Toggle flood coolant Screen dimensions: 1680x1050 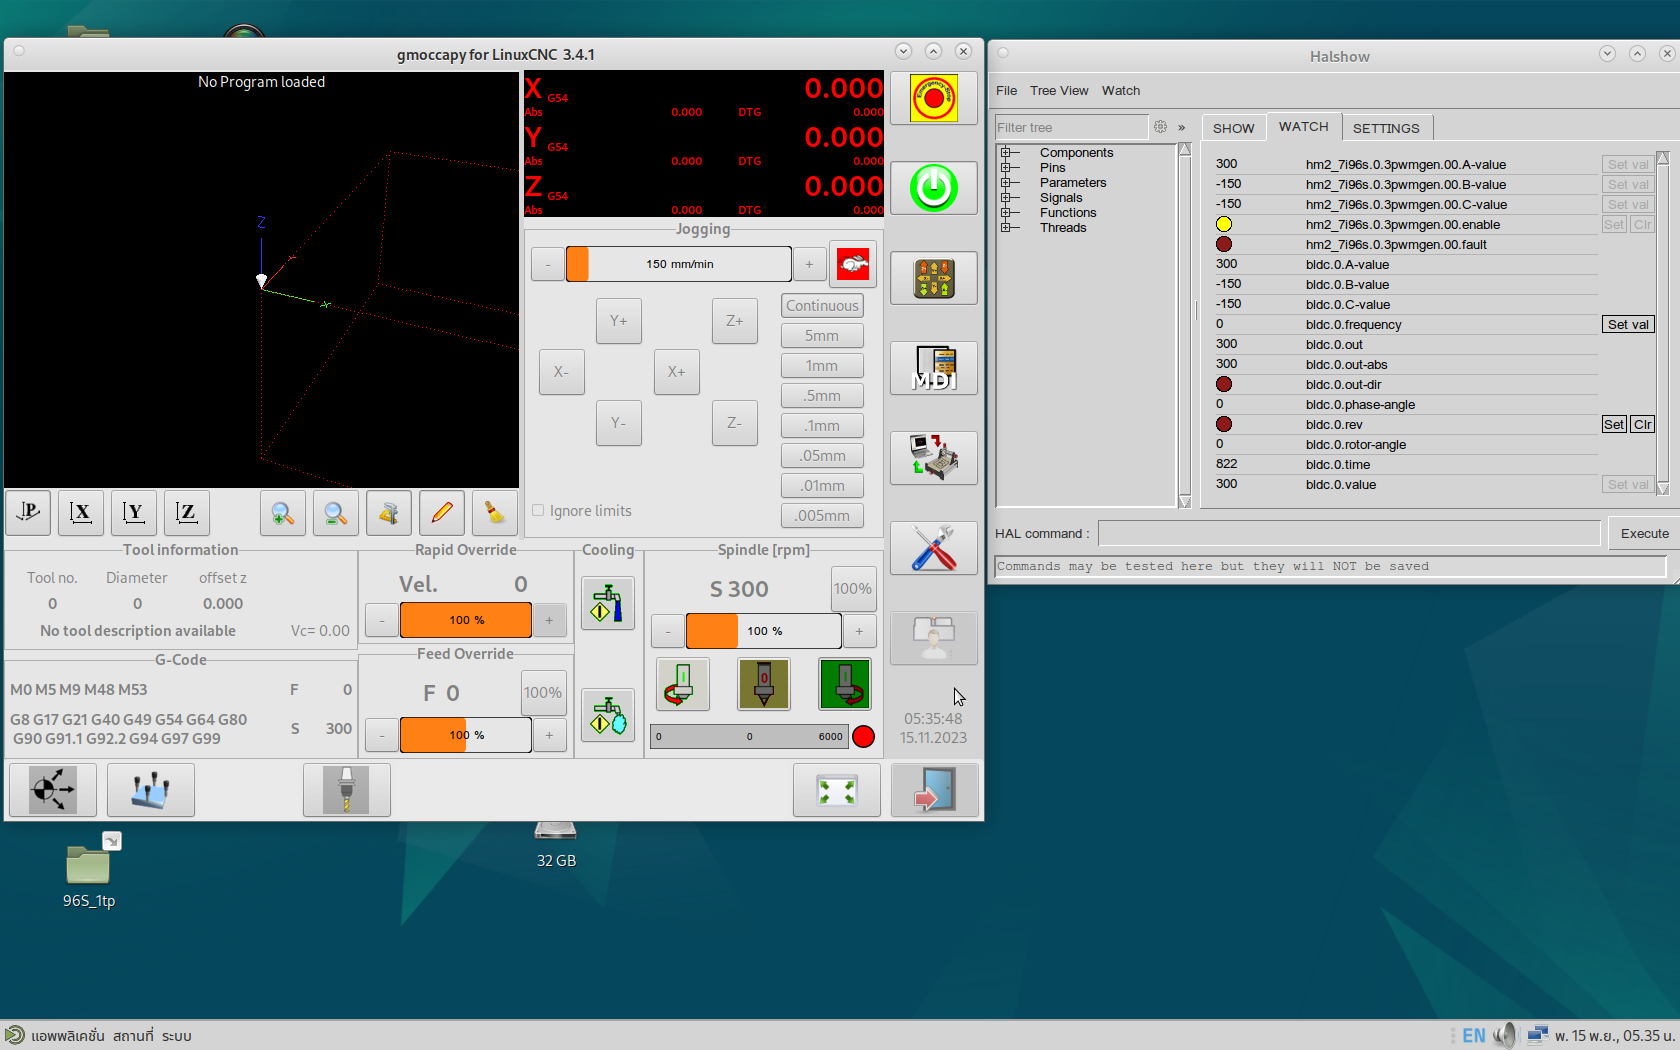coord(607,603)
